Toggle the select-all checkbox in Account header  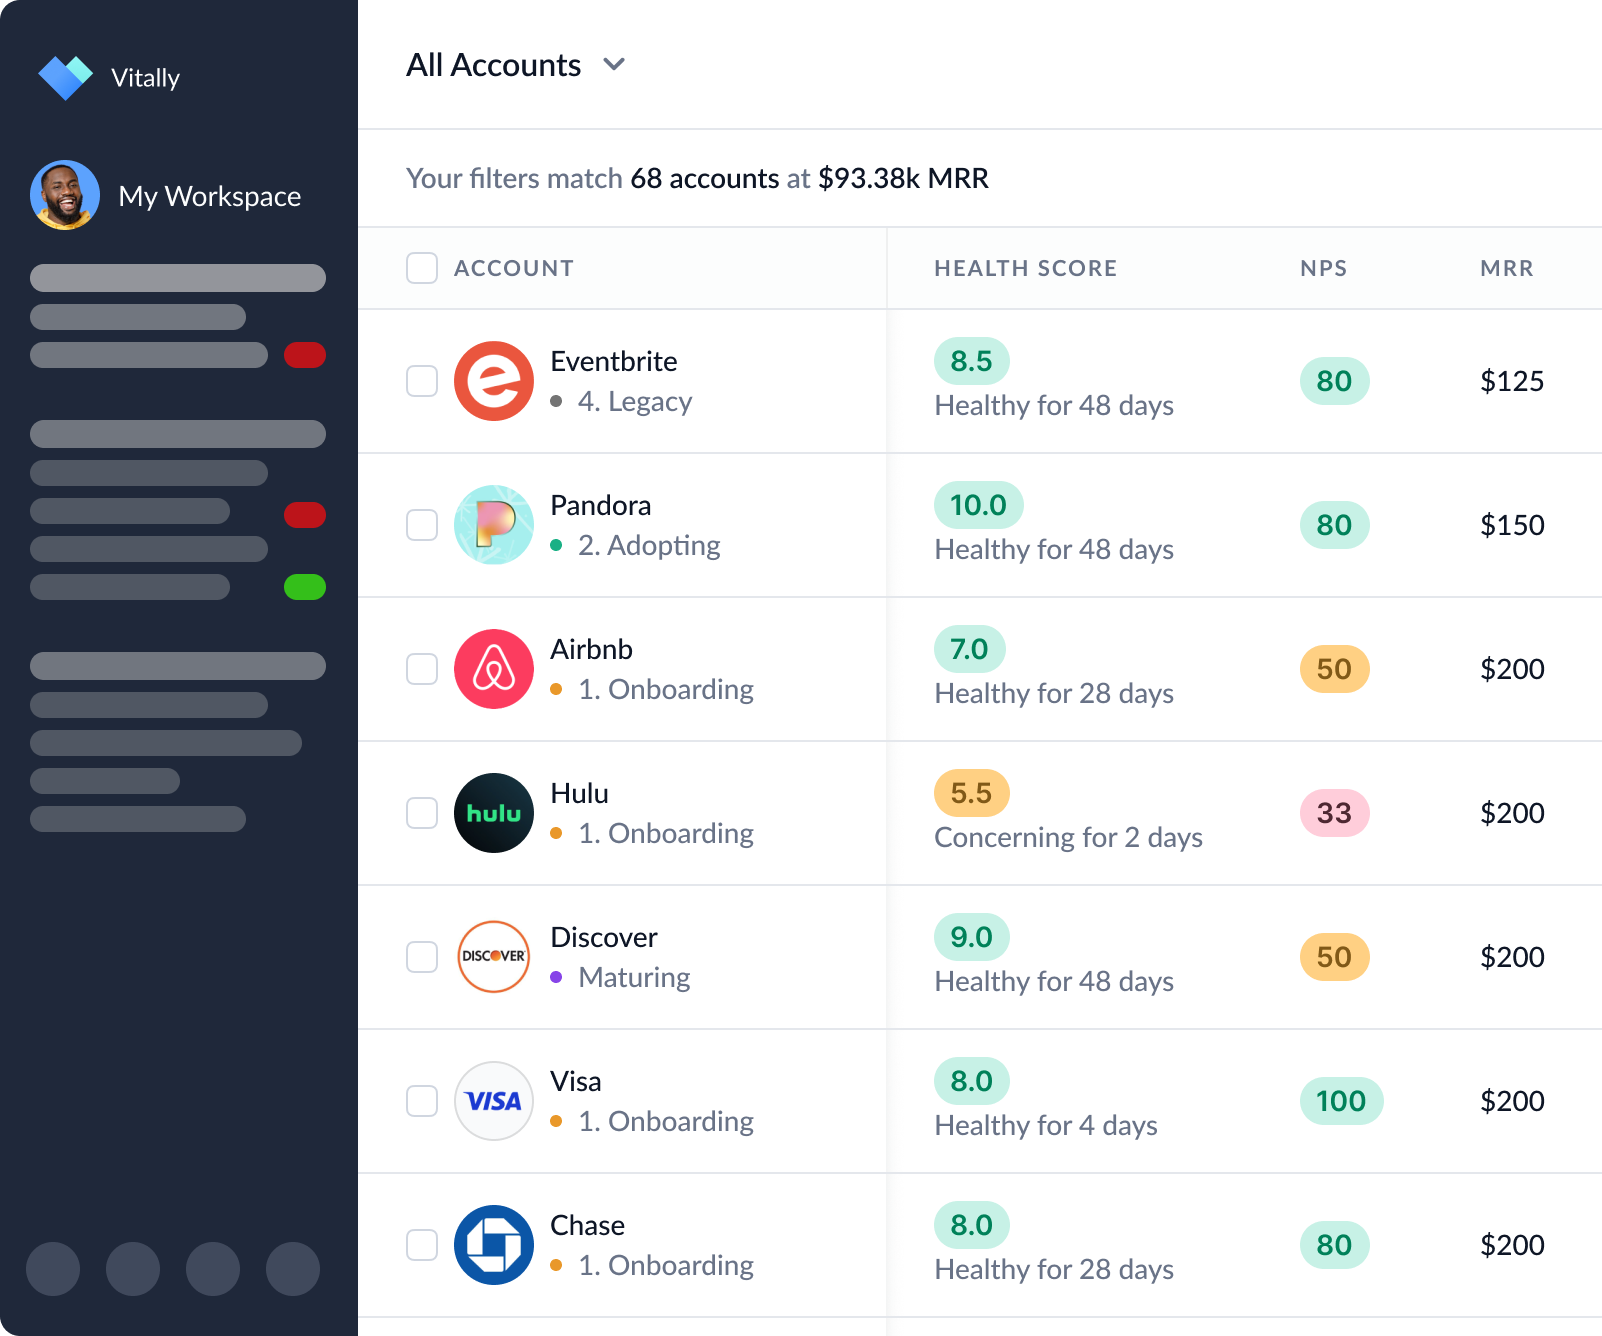coord(422,268)
